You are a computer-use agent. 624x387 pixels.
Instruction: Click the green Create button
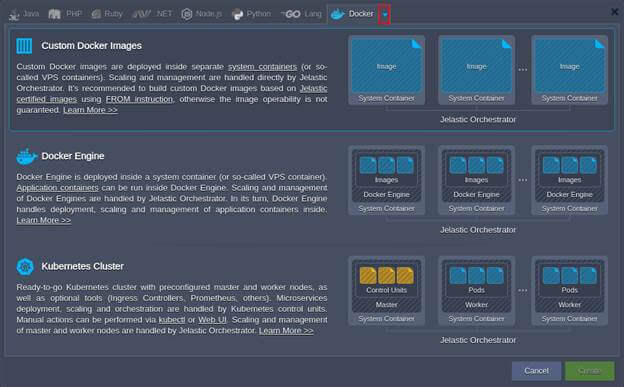point(589,371)
